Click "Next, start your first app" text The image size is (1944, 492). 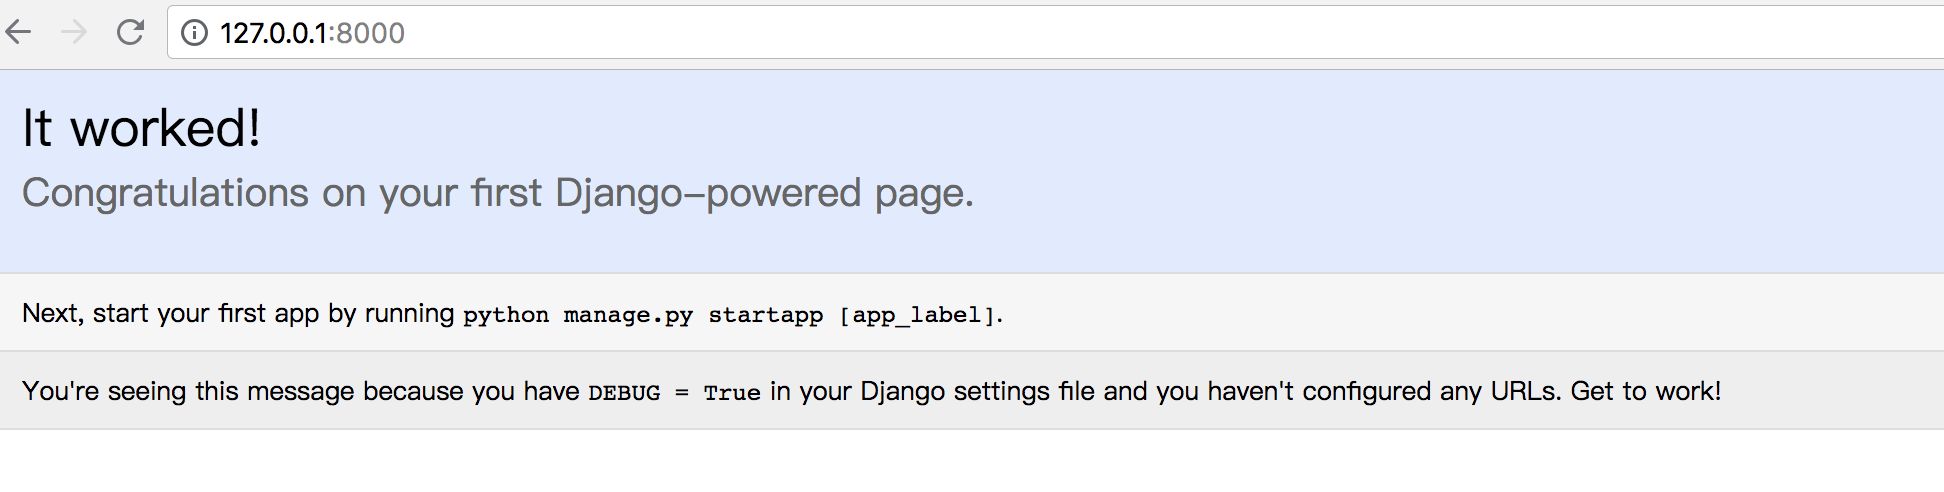coord(170,313)
